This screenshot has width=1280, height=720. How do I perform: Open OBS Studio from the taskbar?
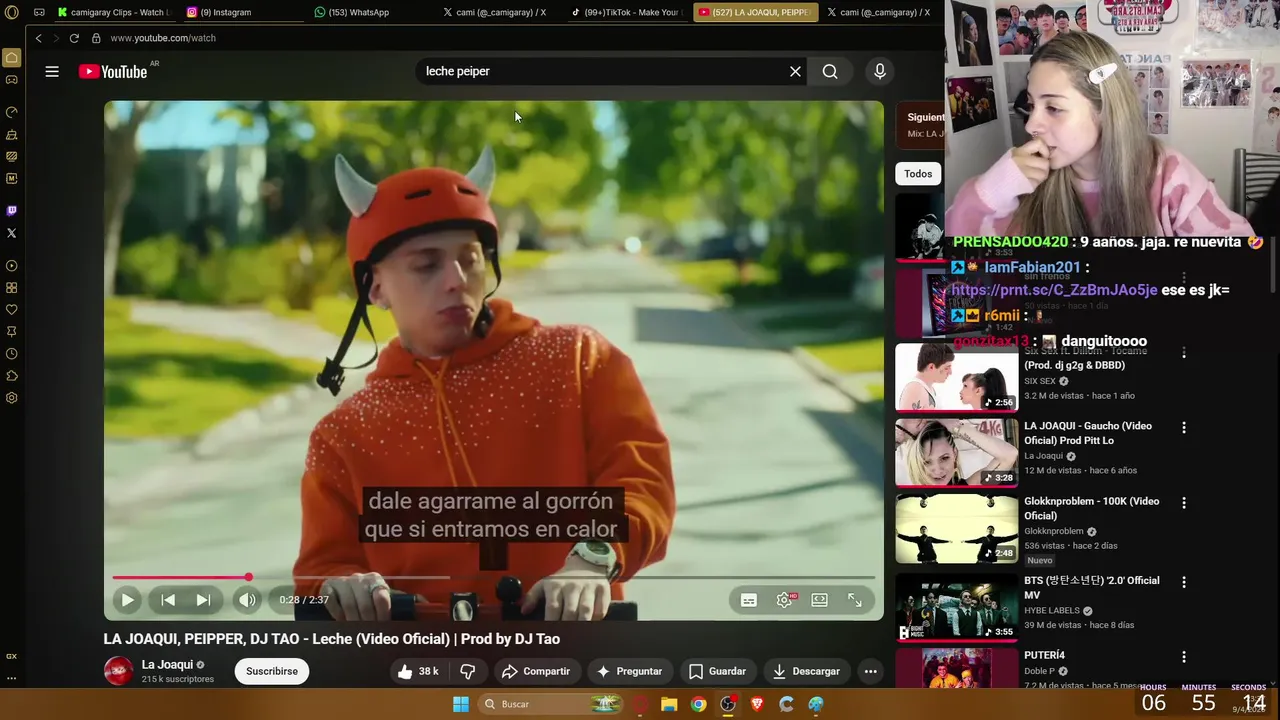tap(728, 704)
